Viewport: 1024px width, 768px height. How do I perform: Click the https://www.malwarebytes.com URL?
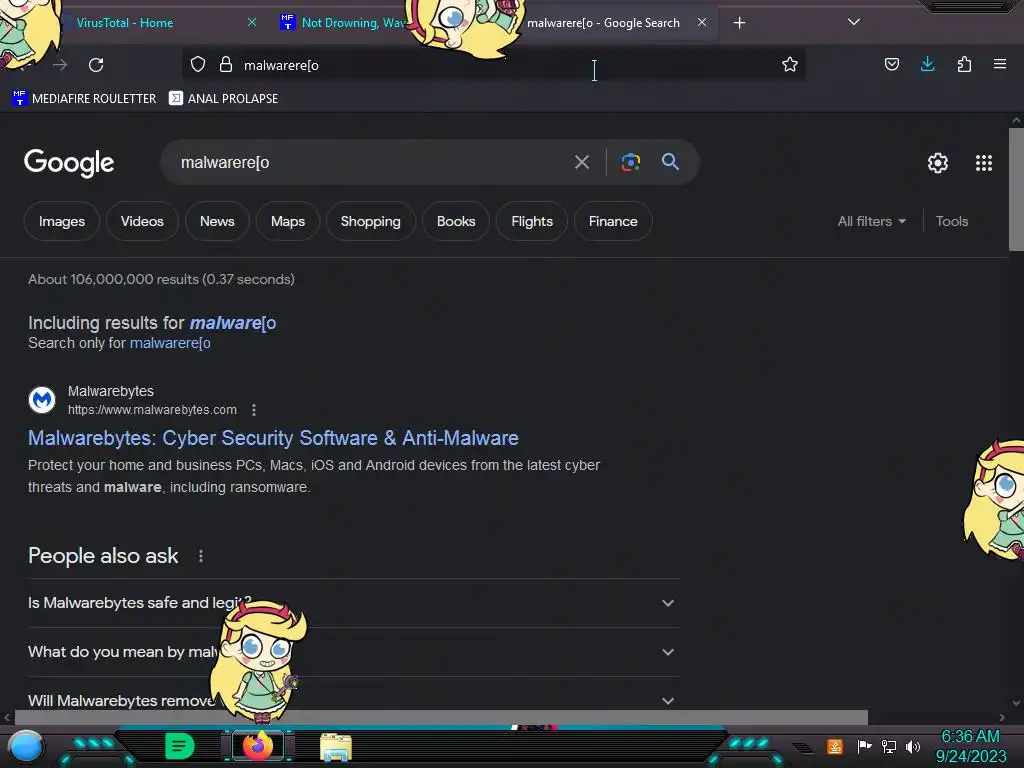pos(152,409)
